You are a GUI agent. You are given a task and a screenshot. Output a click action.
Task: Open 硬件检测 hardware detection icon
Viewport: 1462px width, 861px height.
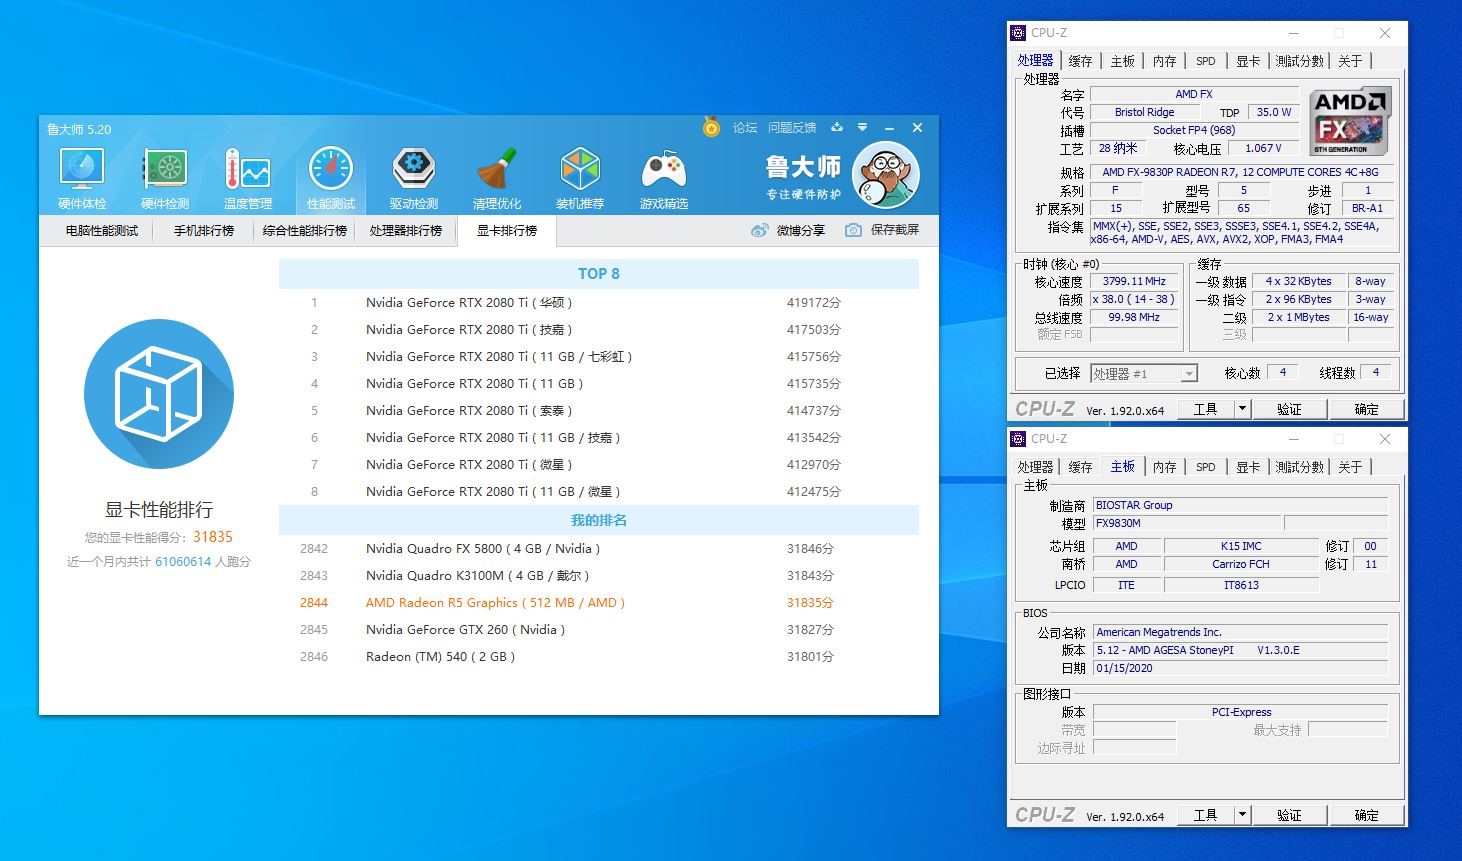coord(165,178)
